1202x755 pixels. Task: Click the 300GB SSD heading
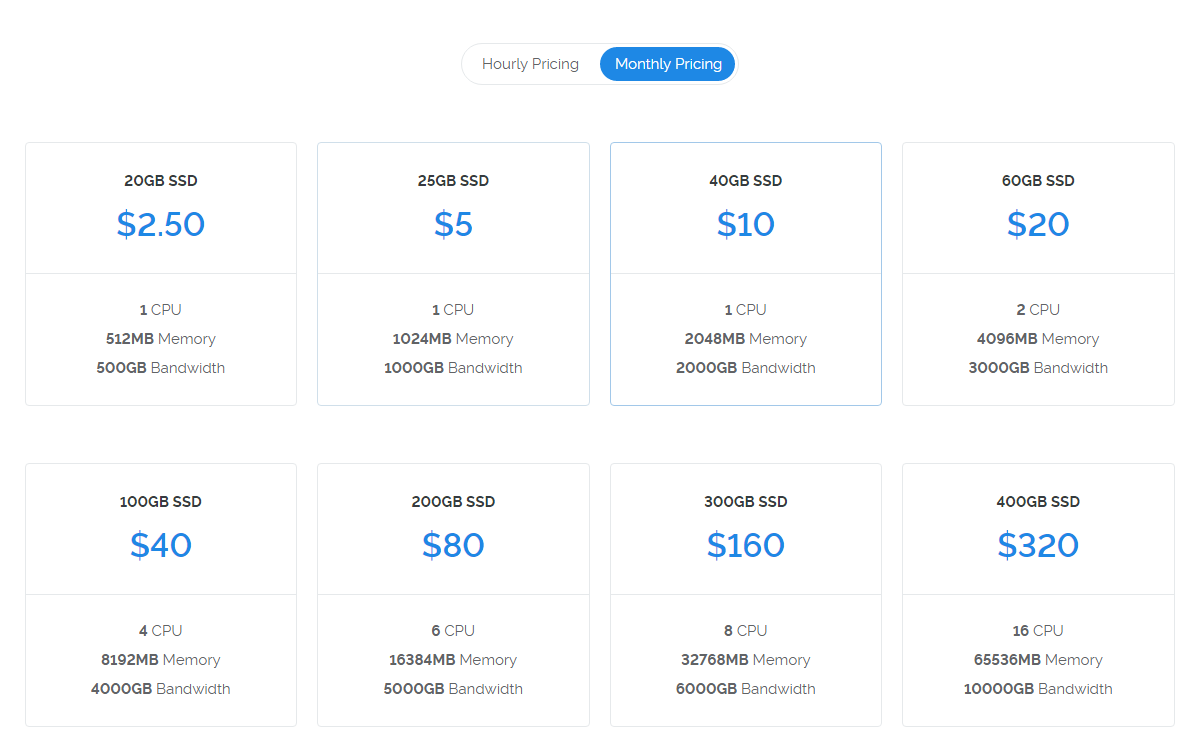[x=746, y=502]
